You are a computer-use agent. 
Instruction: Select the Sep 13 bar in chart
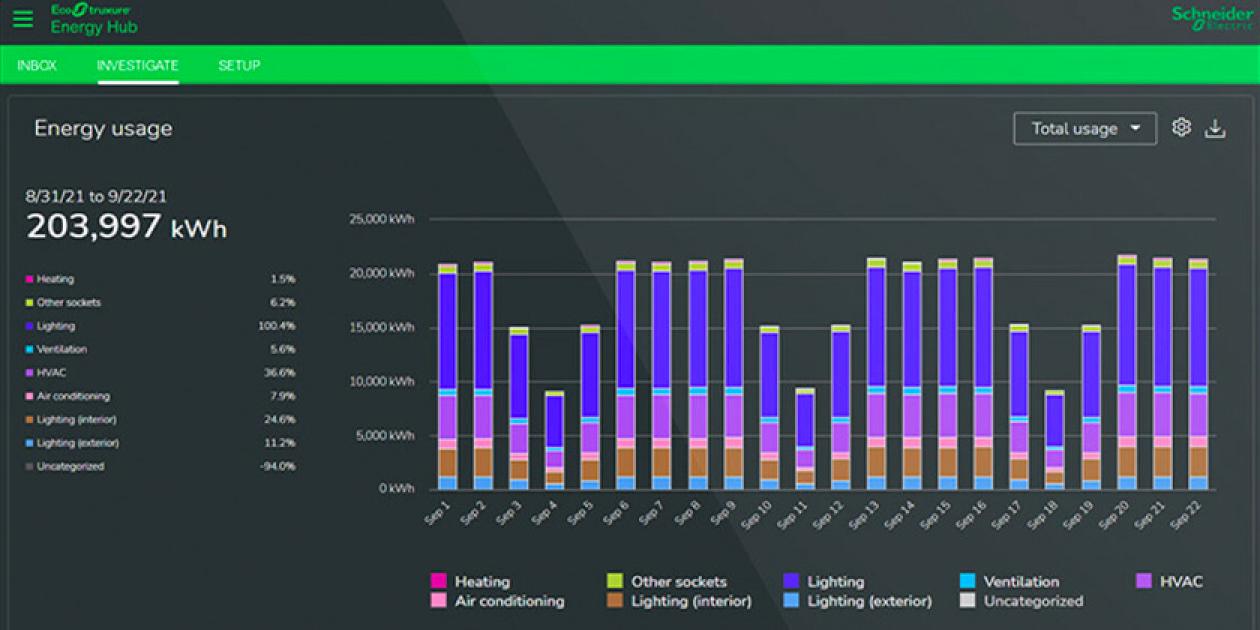pos(876,374)
